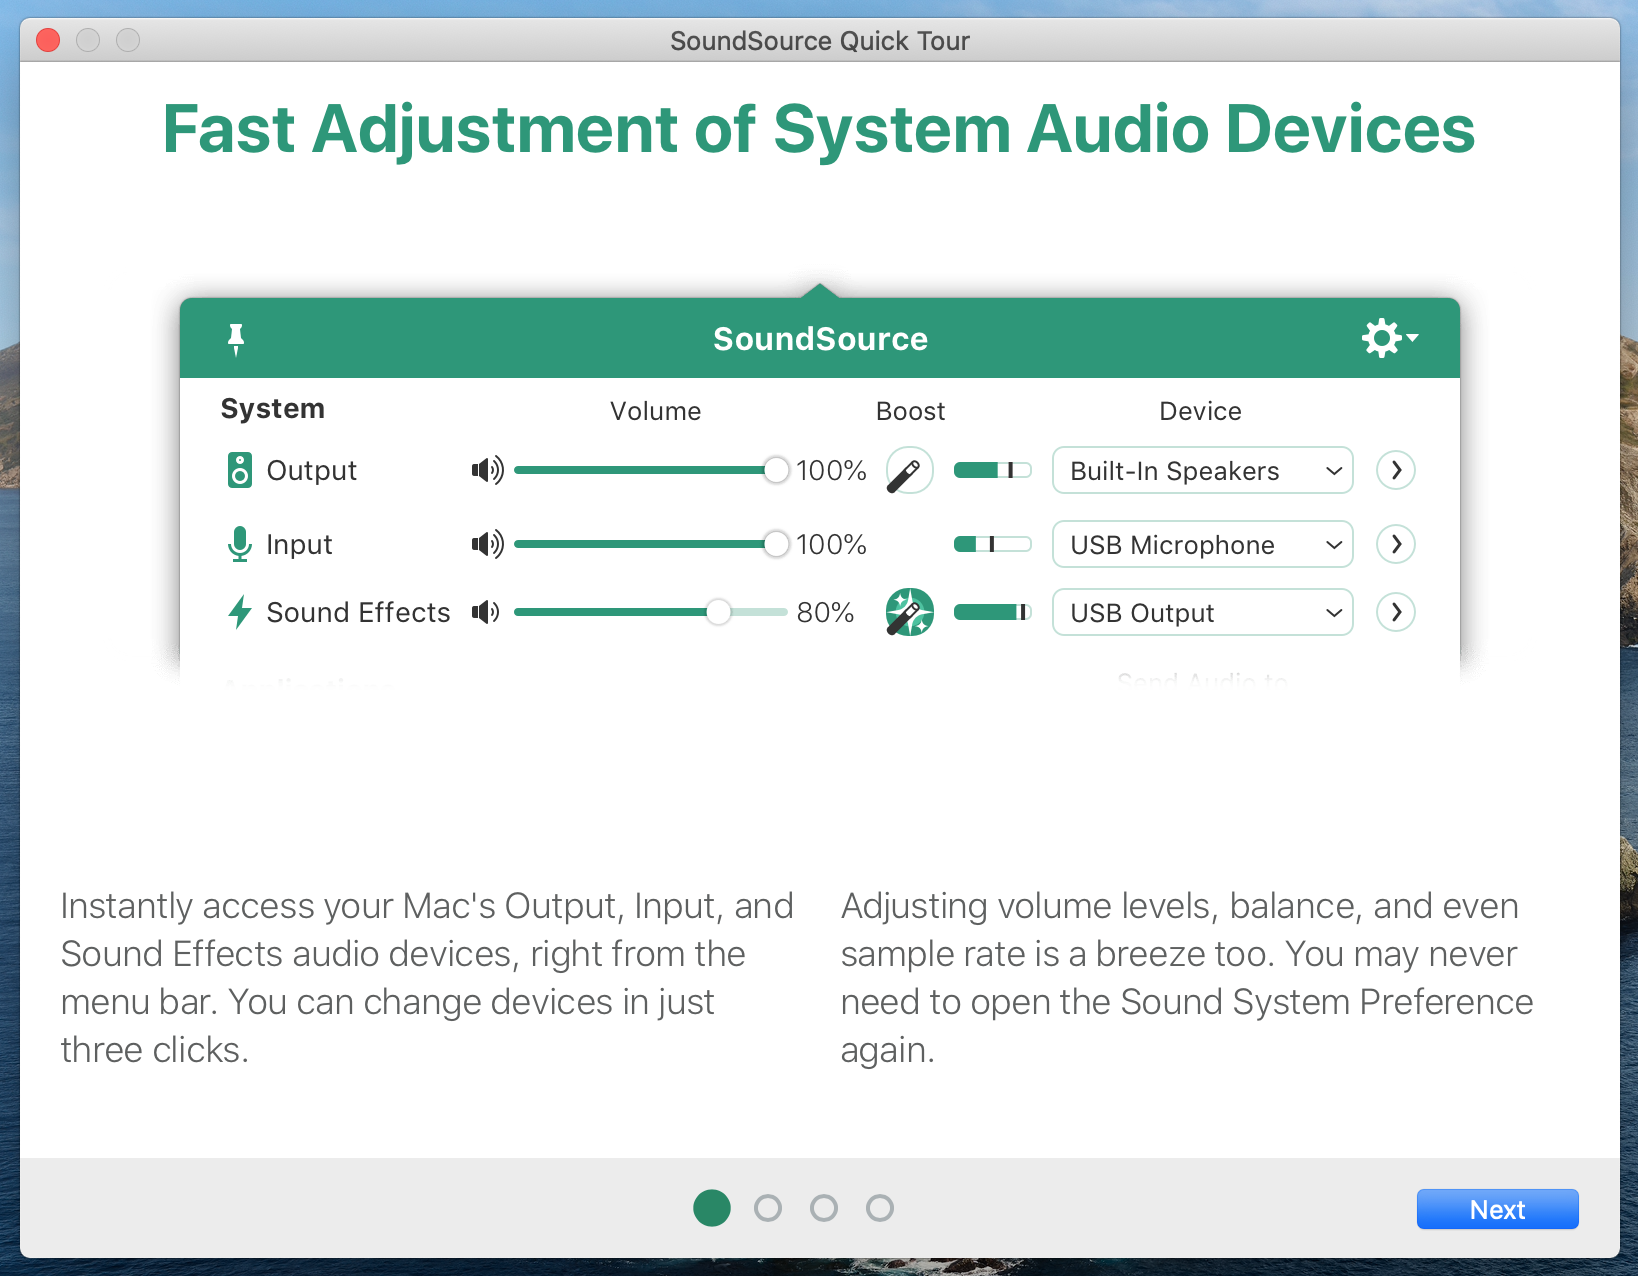Click the Output 100% volume value
The width and height of the screenshot is (1638, 1276).
(x=831, y=470)
